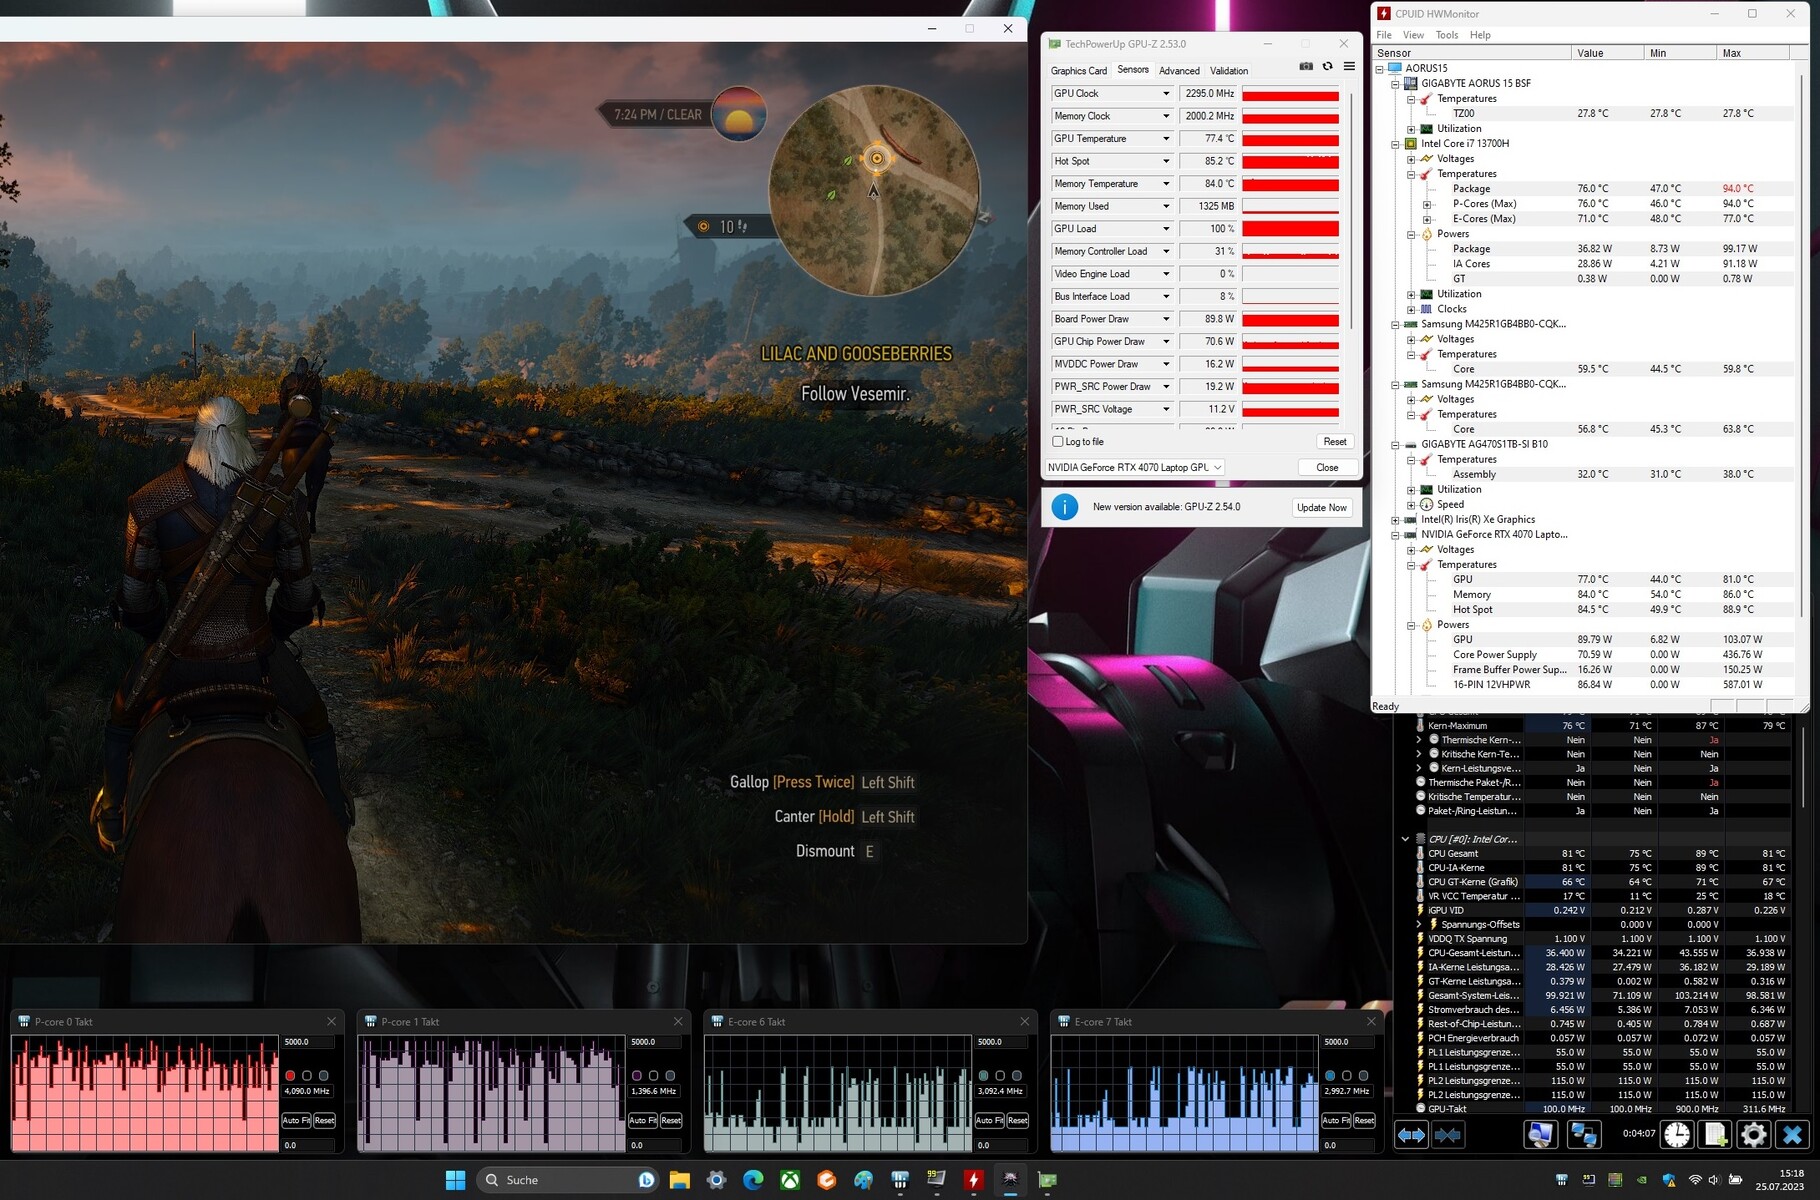Viewport: 1820px width, 1200px height.
Task: Open HWiNFO sensor settings gear icon
Action: (1754, 1135)
